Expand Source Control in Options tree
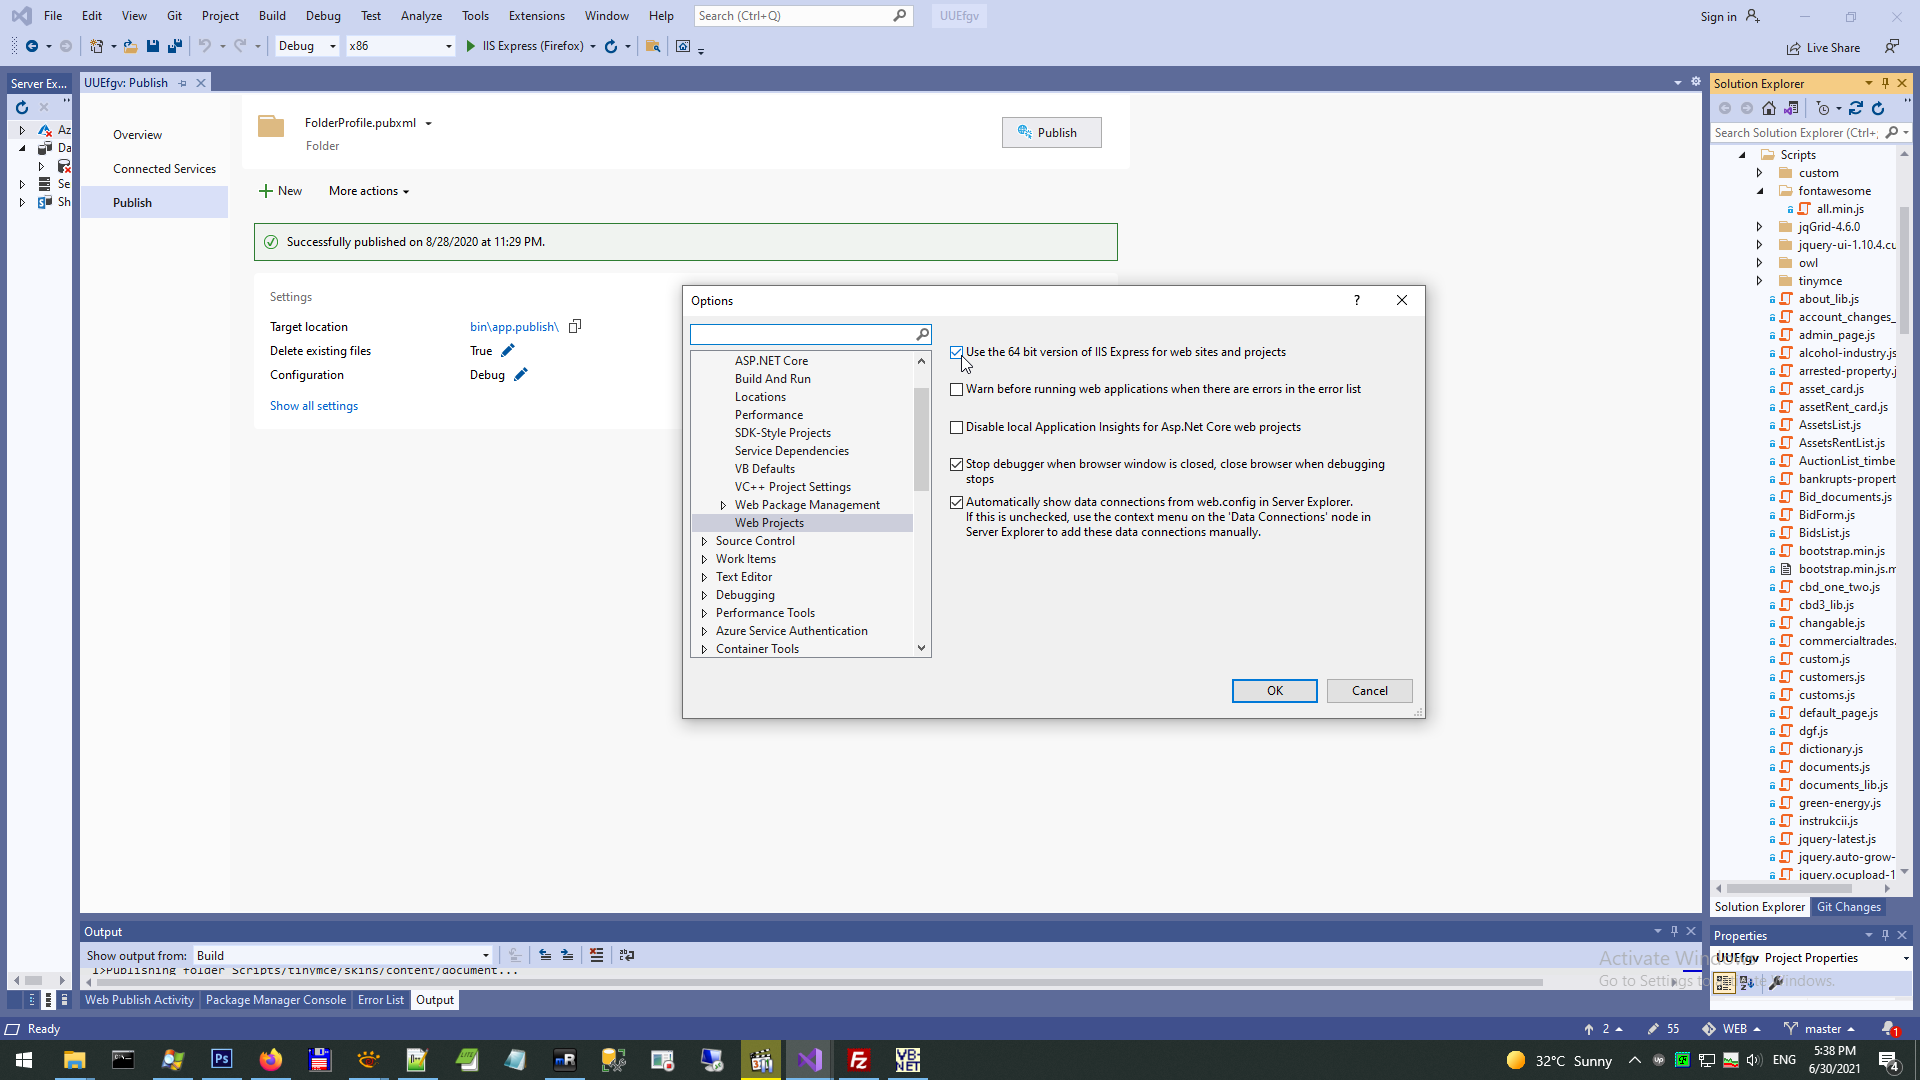This screenshot has width=1920, height=1080. tap(704, 541)
